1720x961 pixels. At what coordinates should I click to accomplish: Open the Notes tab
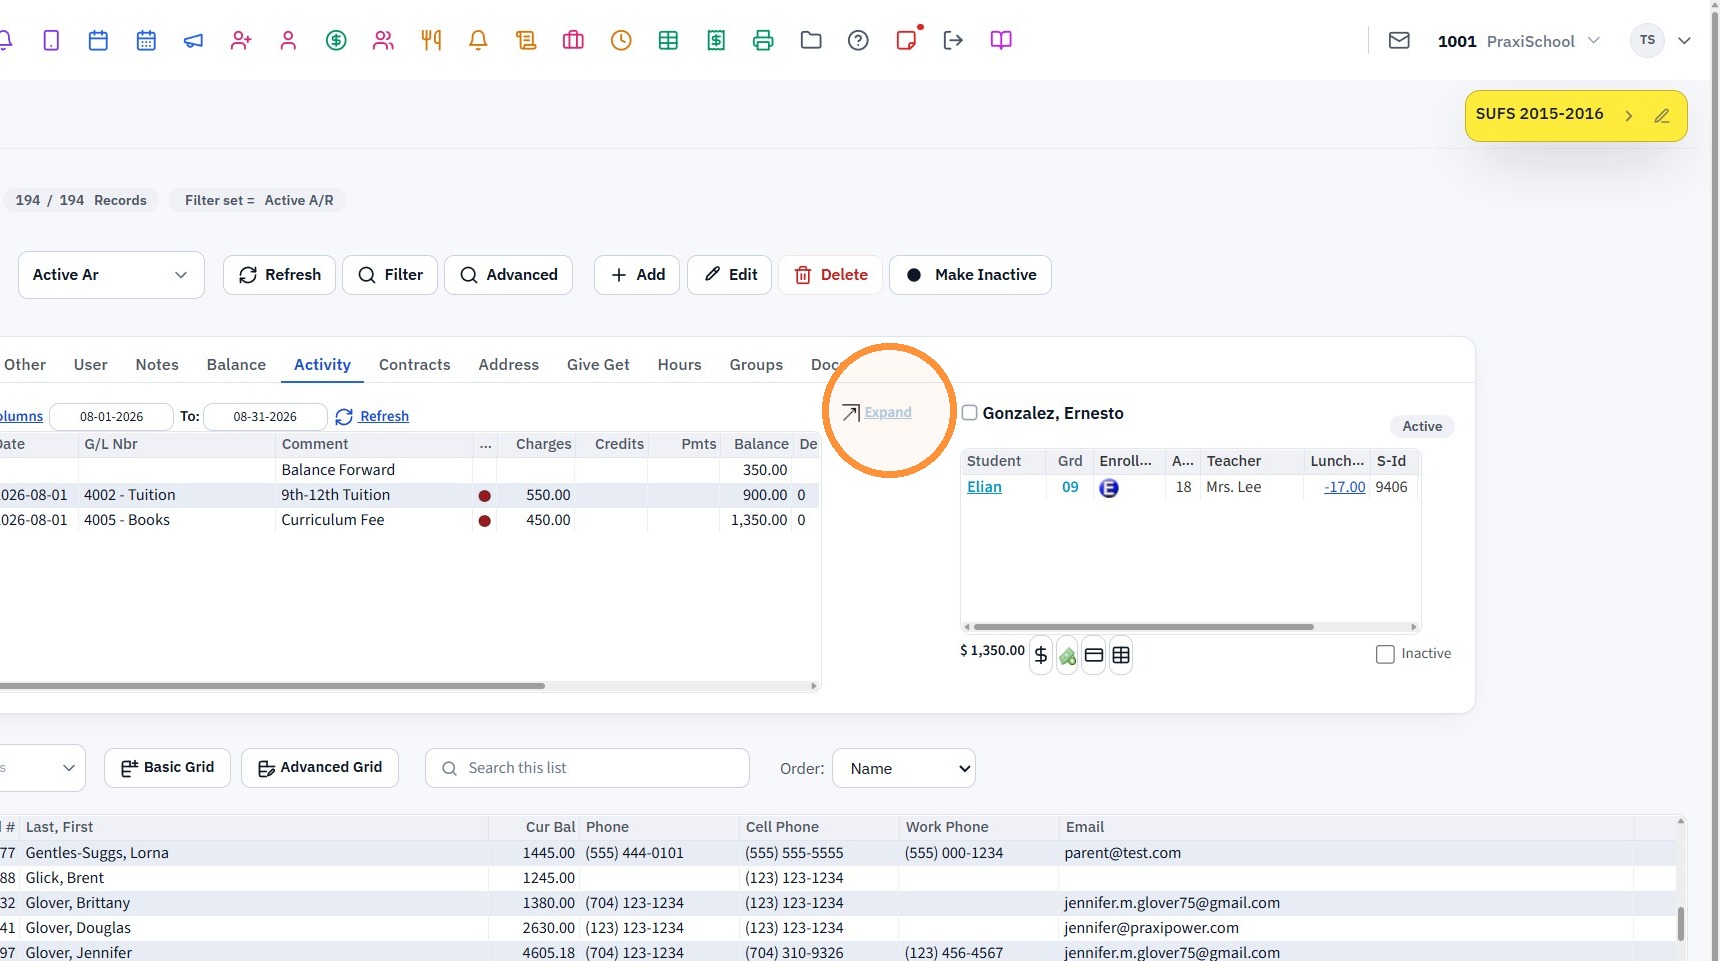coord(157,365)
